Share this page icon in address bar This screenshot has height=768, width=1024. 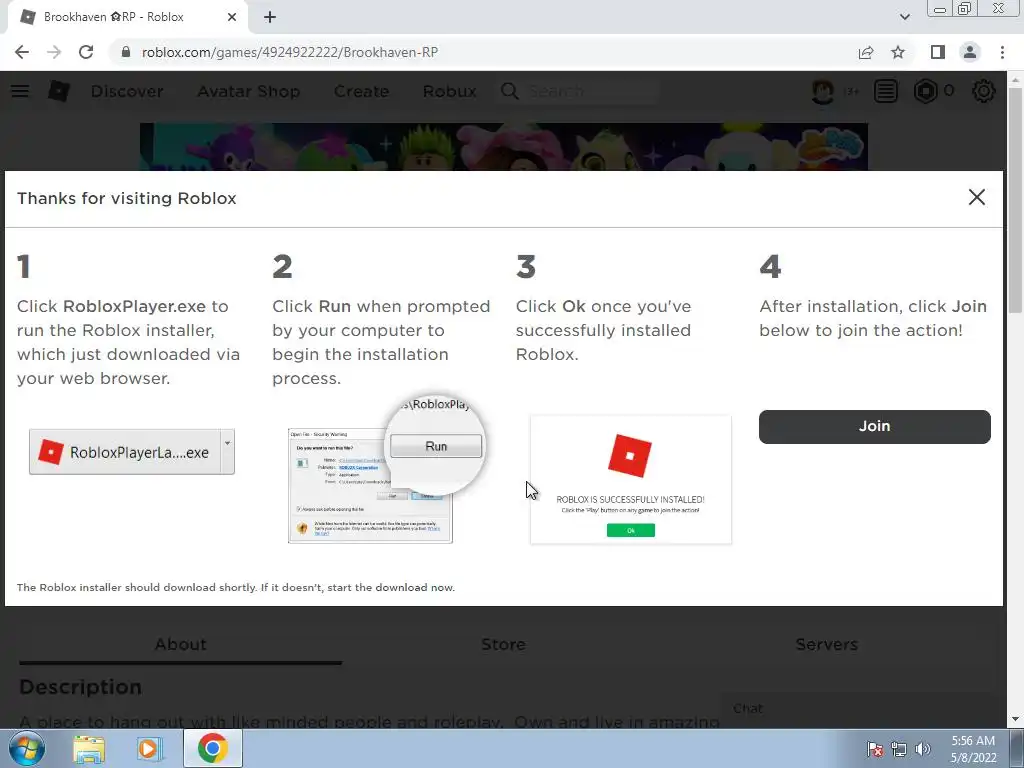click(866, 52)
